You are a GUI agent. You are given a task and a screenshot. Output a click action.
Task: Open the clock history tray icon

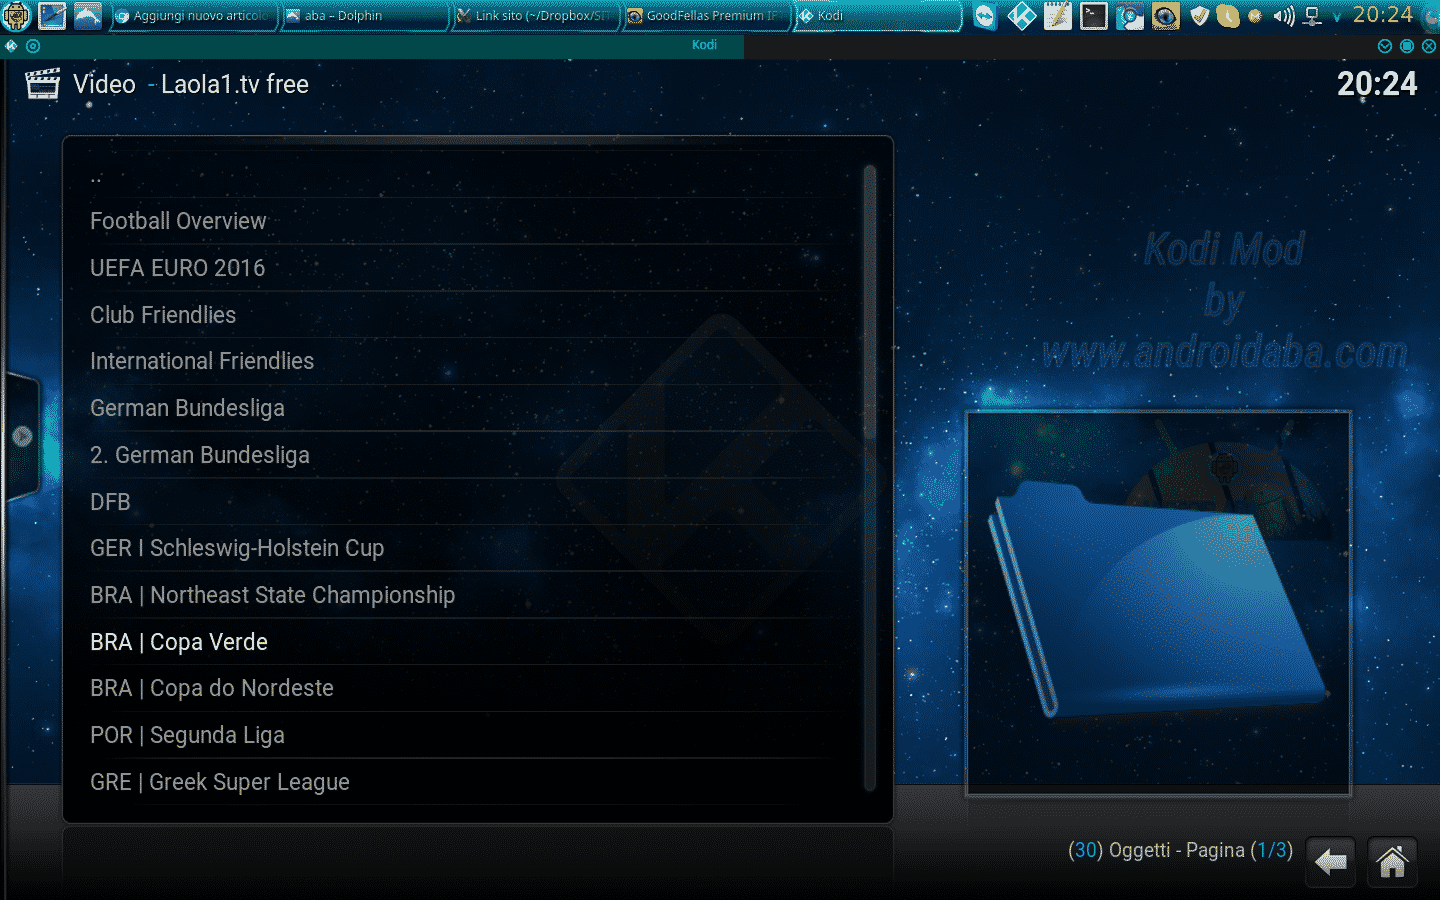1227,16
